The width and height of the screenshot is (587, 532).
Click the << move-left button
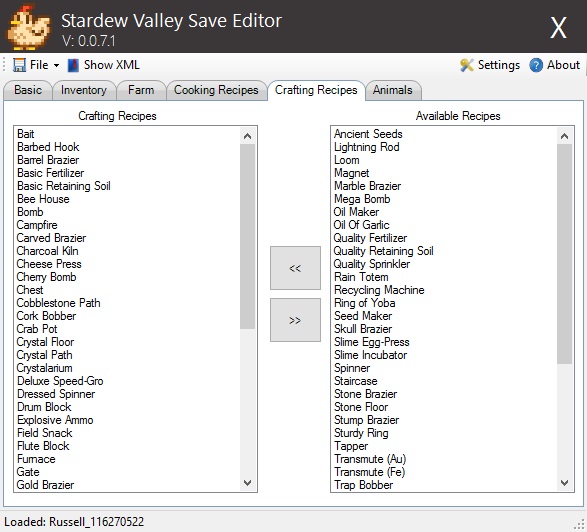coord(295,268)
